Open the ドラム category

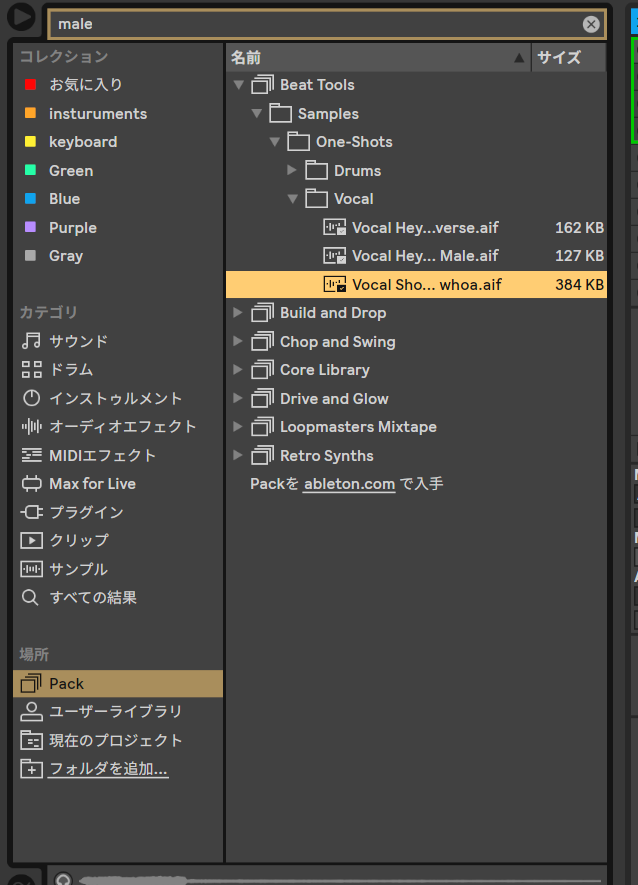coord(71,370)
